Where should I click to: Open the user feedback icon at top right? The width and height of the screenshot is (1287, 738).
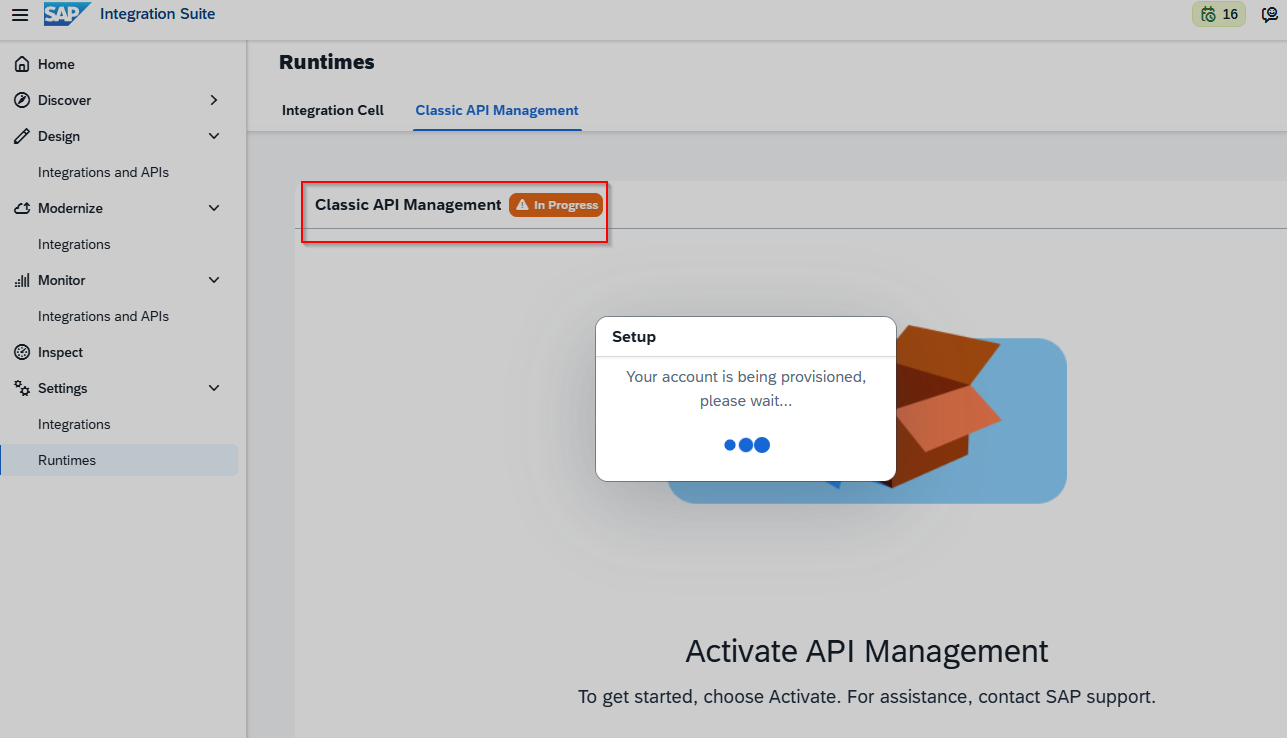(x=1270, y=14)
